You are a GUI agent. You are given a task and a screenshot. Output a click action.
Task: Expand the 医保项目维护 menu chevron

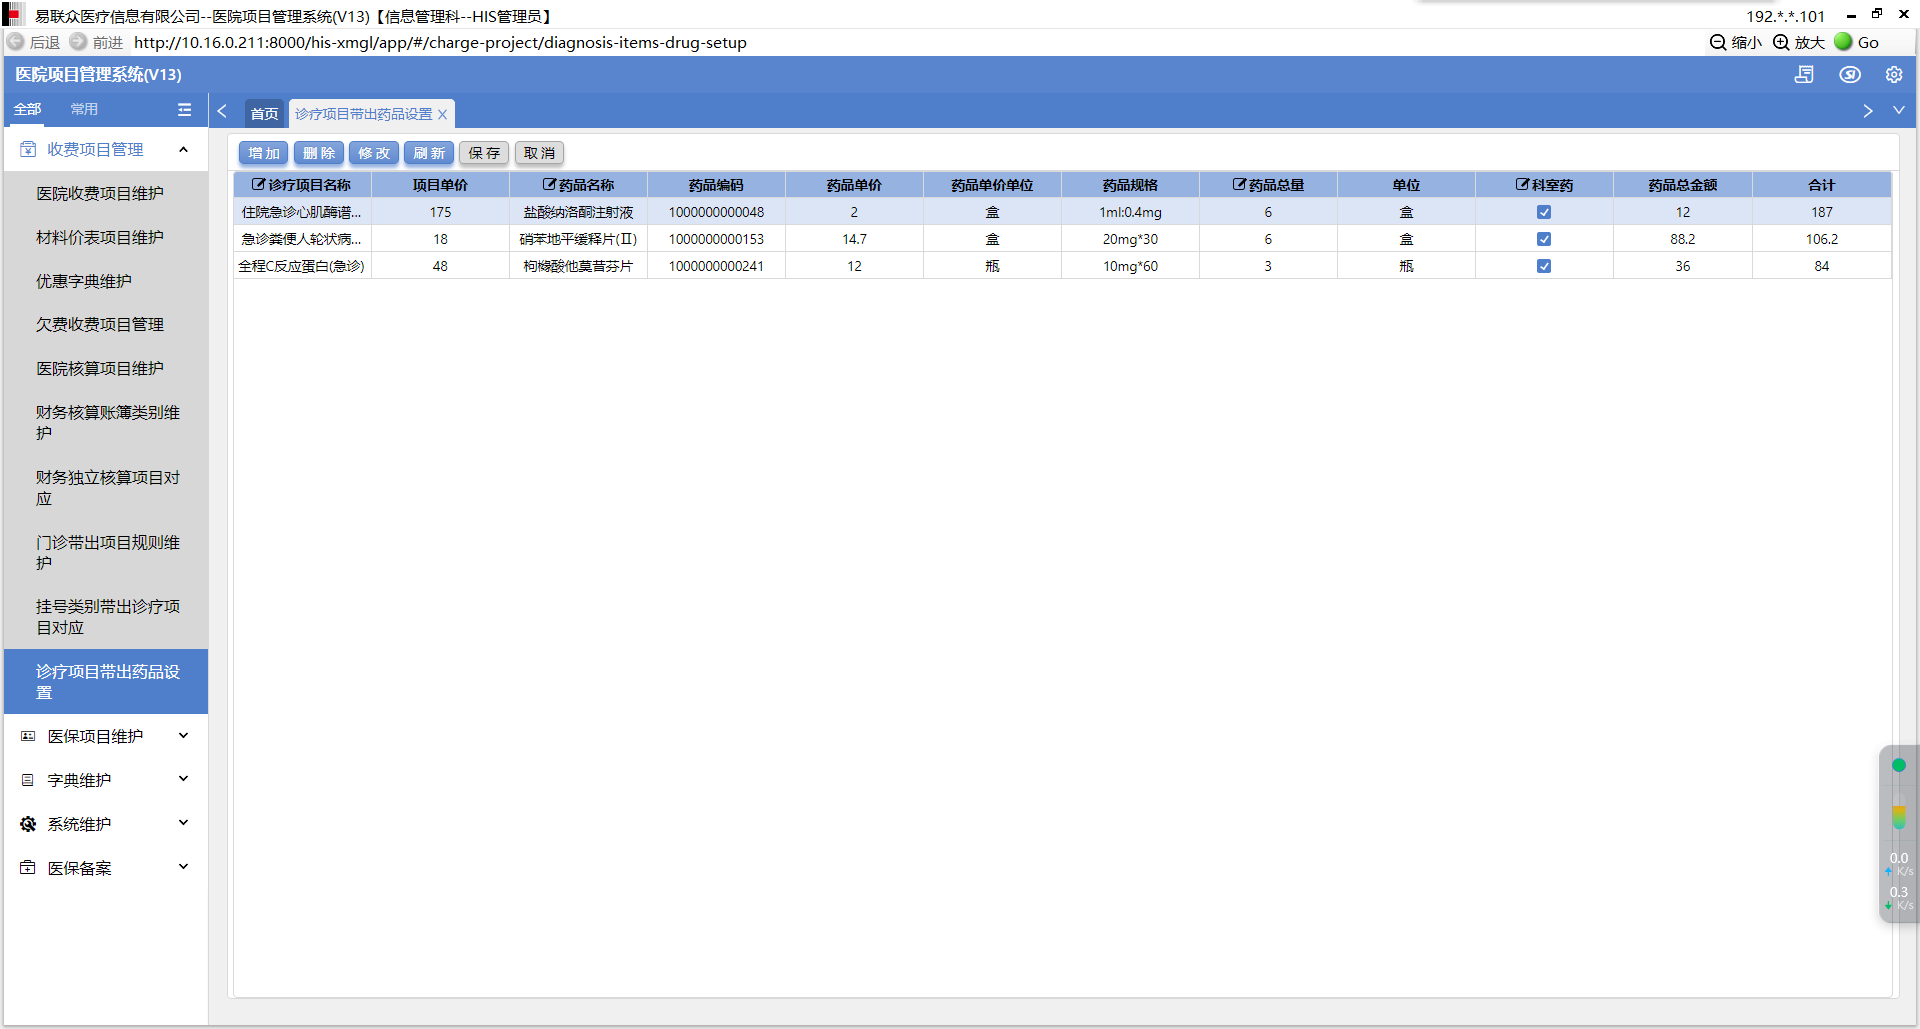click(x=183, y=736)
